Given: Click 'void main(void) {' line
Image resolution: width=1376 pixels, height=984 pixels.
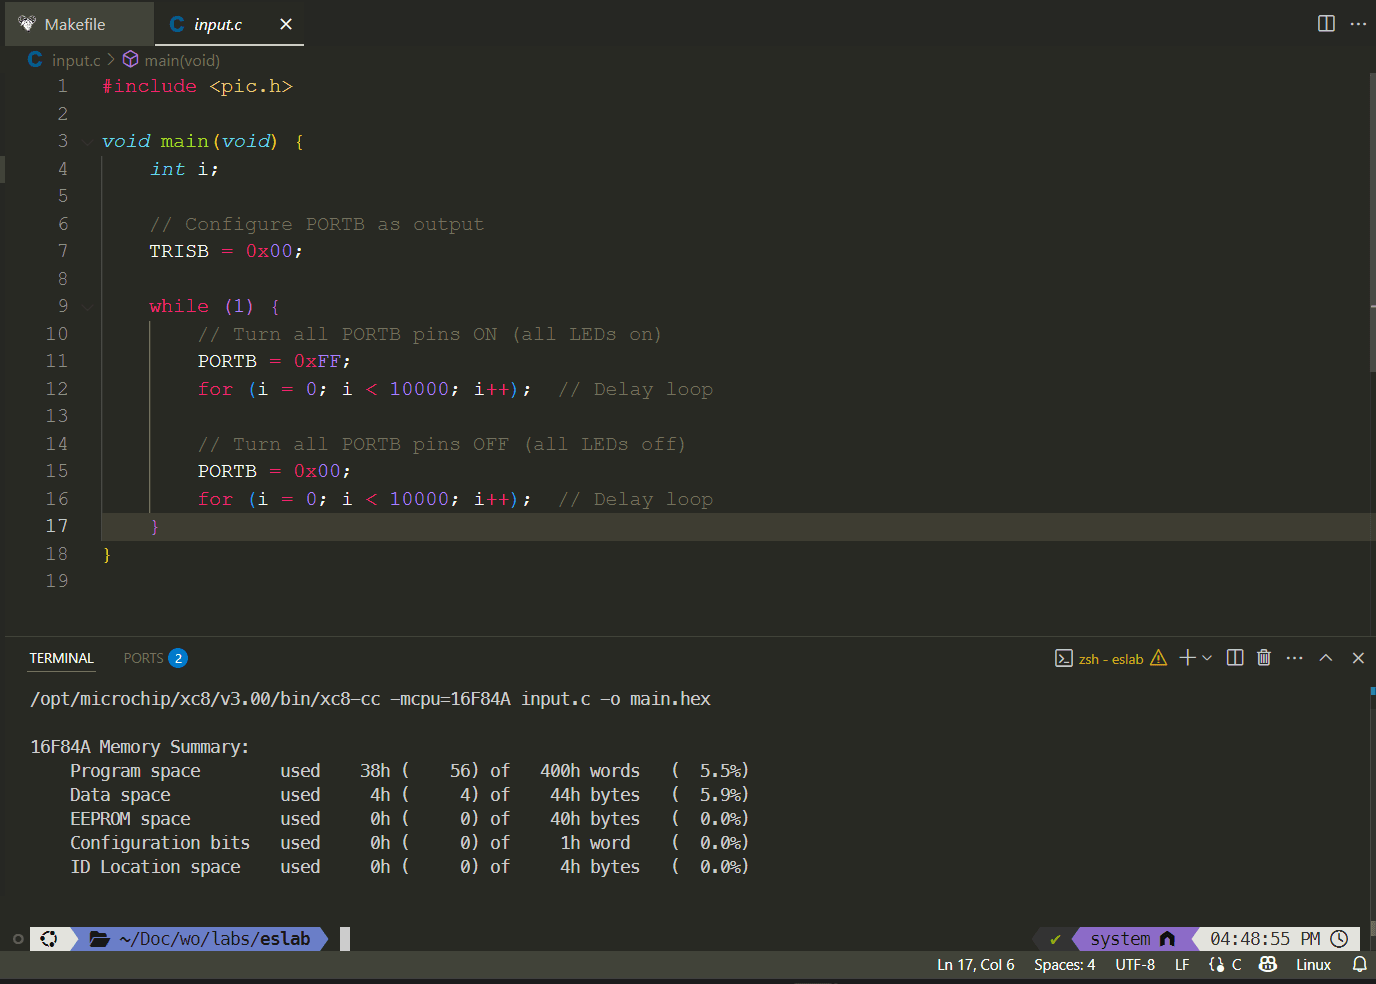Looking at the screenshot, I should click(203, 142).
